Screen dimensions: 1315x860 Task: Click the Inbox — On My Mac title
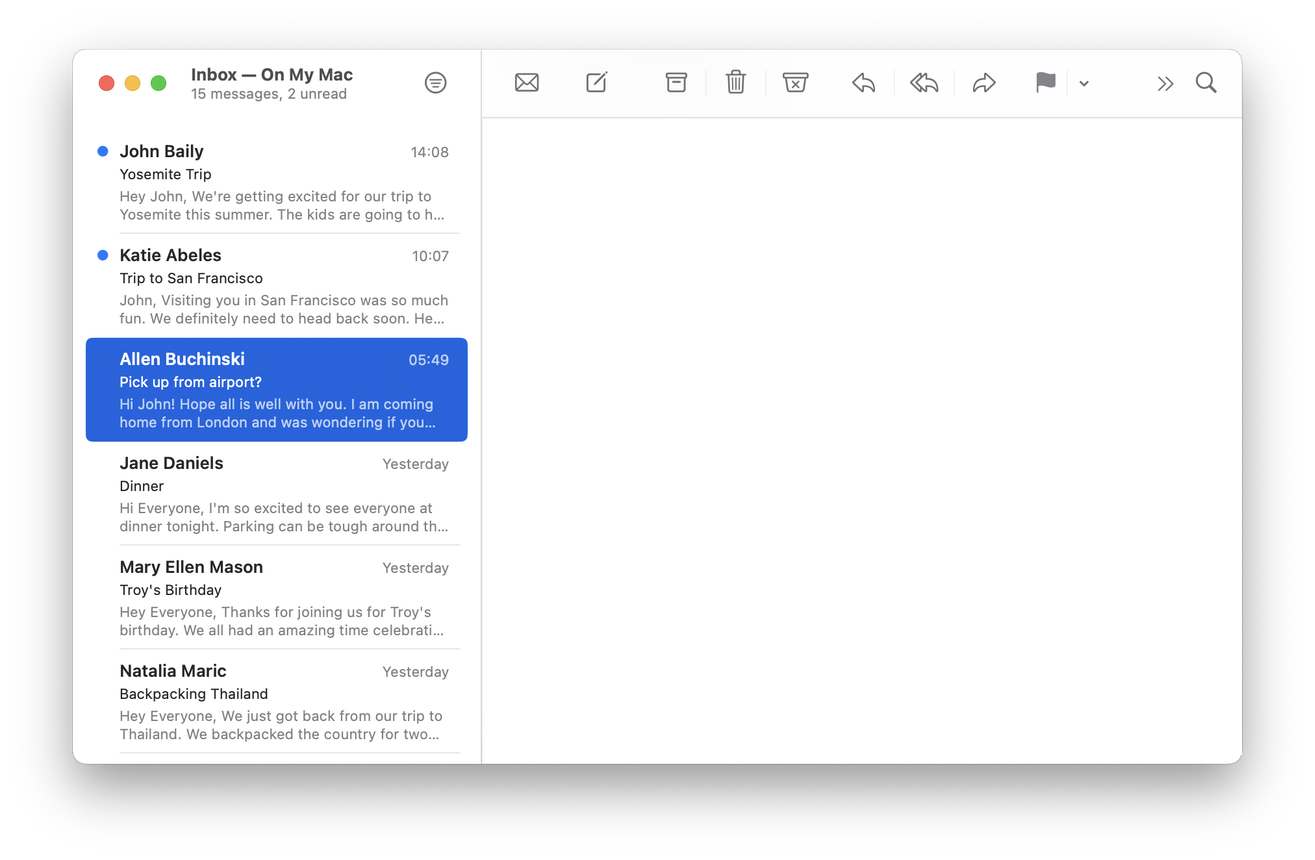click(x=272, y=75)
